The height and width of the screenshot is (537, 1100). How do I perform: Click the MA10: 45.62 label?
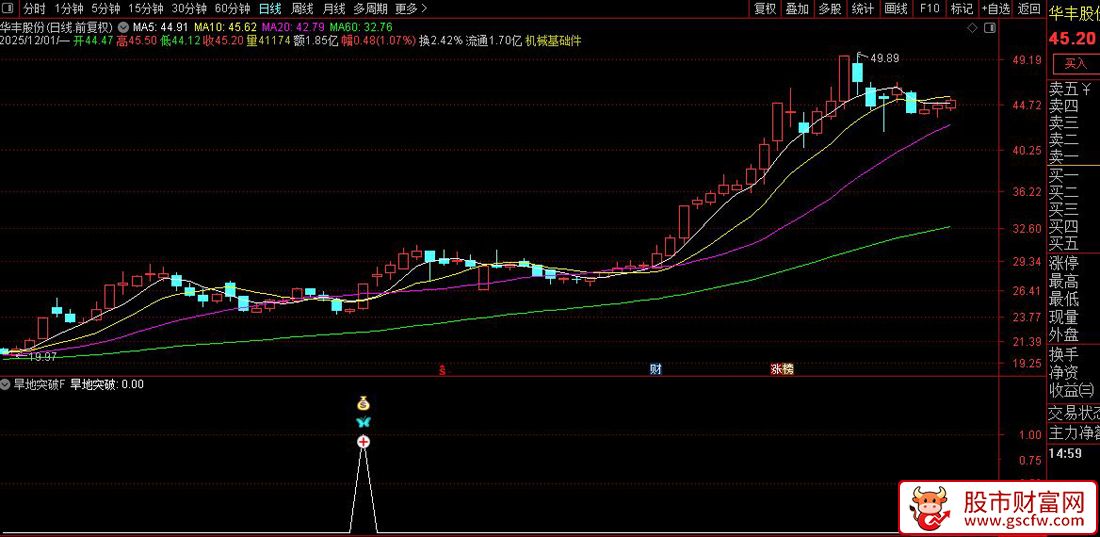[226, 28]
